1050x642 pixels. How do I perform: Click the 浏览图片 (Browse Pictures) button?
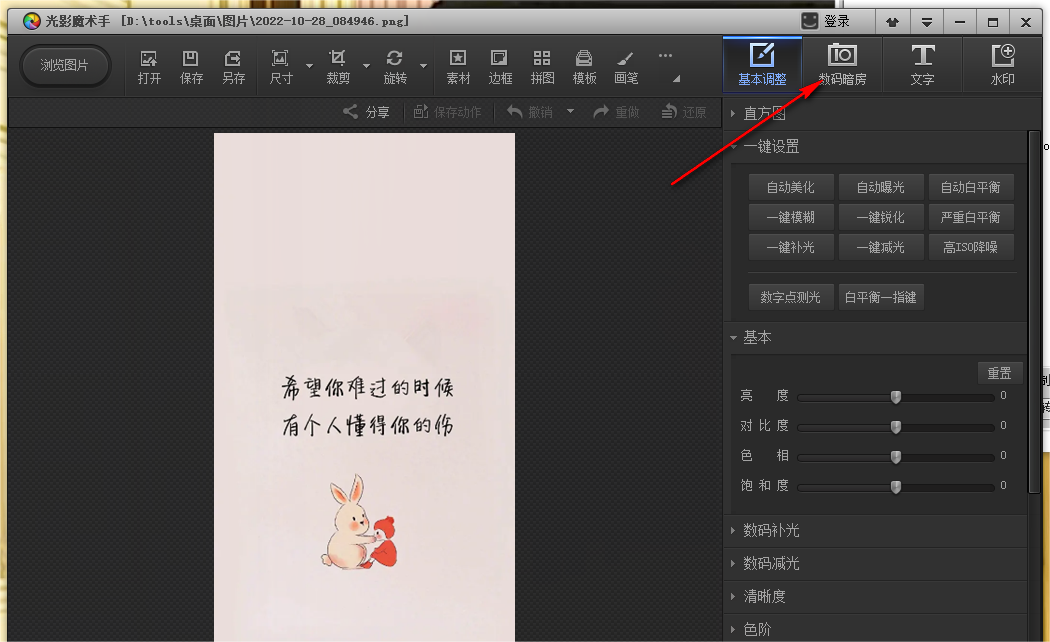pos(65,66)
